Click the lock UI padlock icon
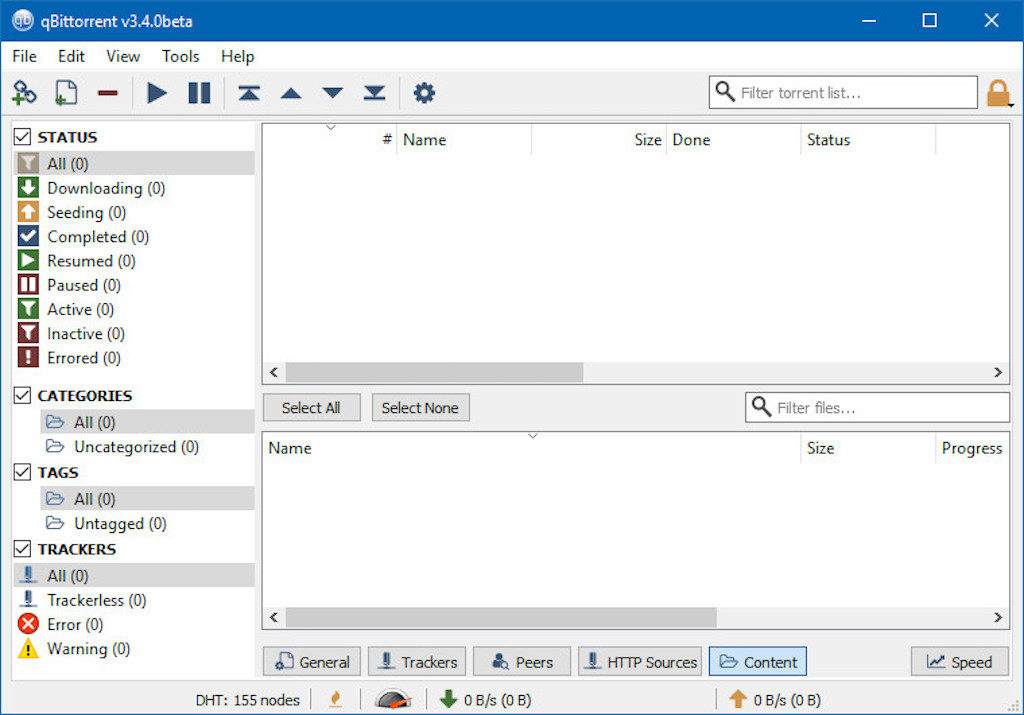The width and height of the screenshot is (1024, 715). [999, 93]
